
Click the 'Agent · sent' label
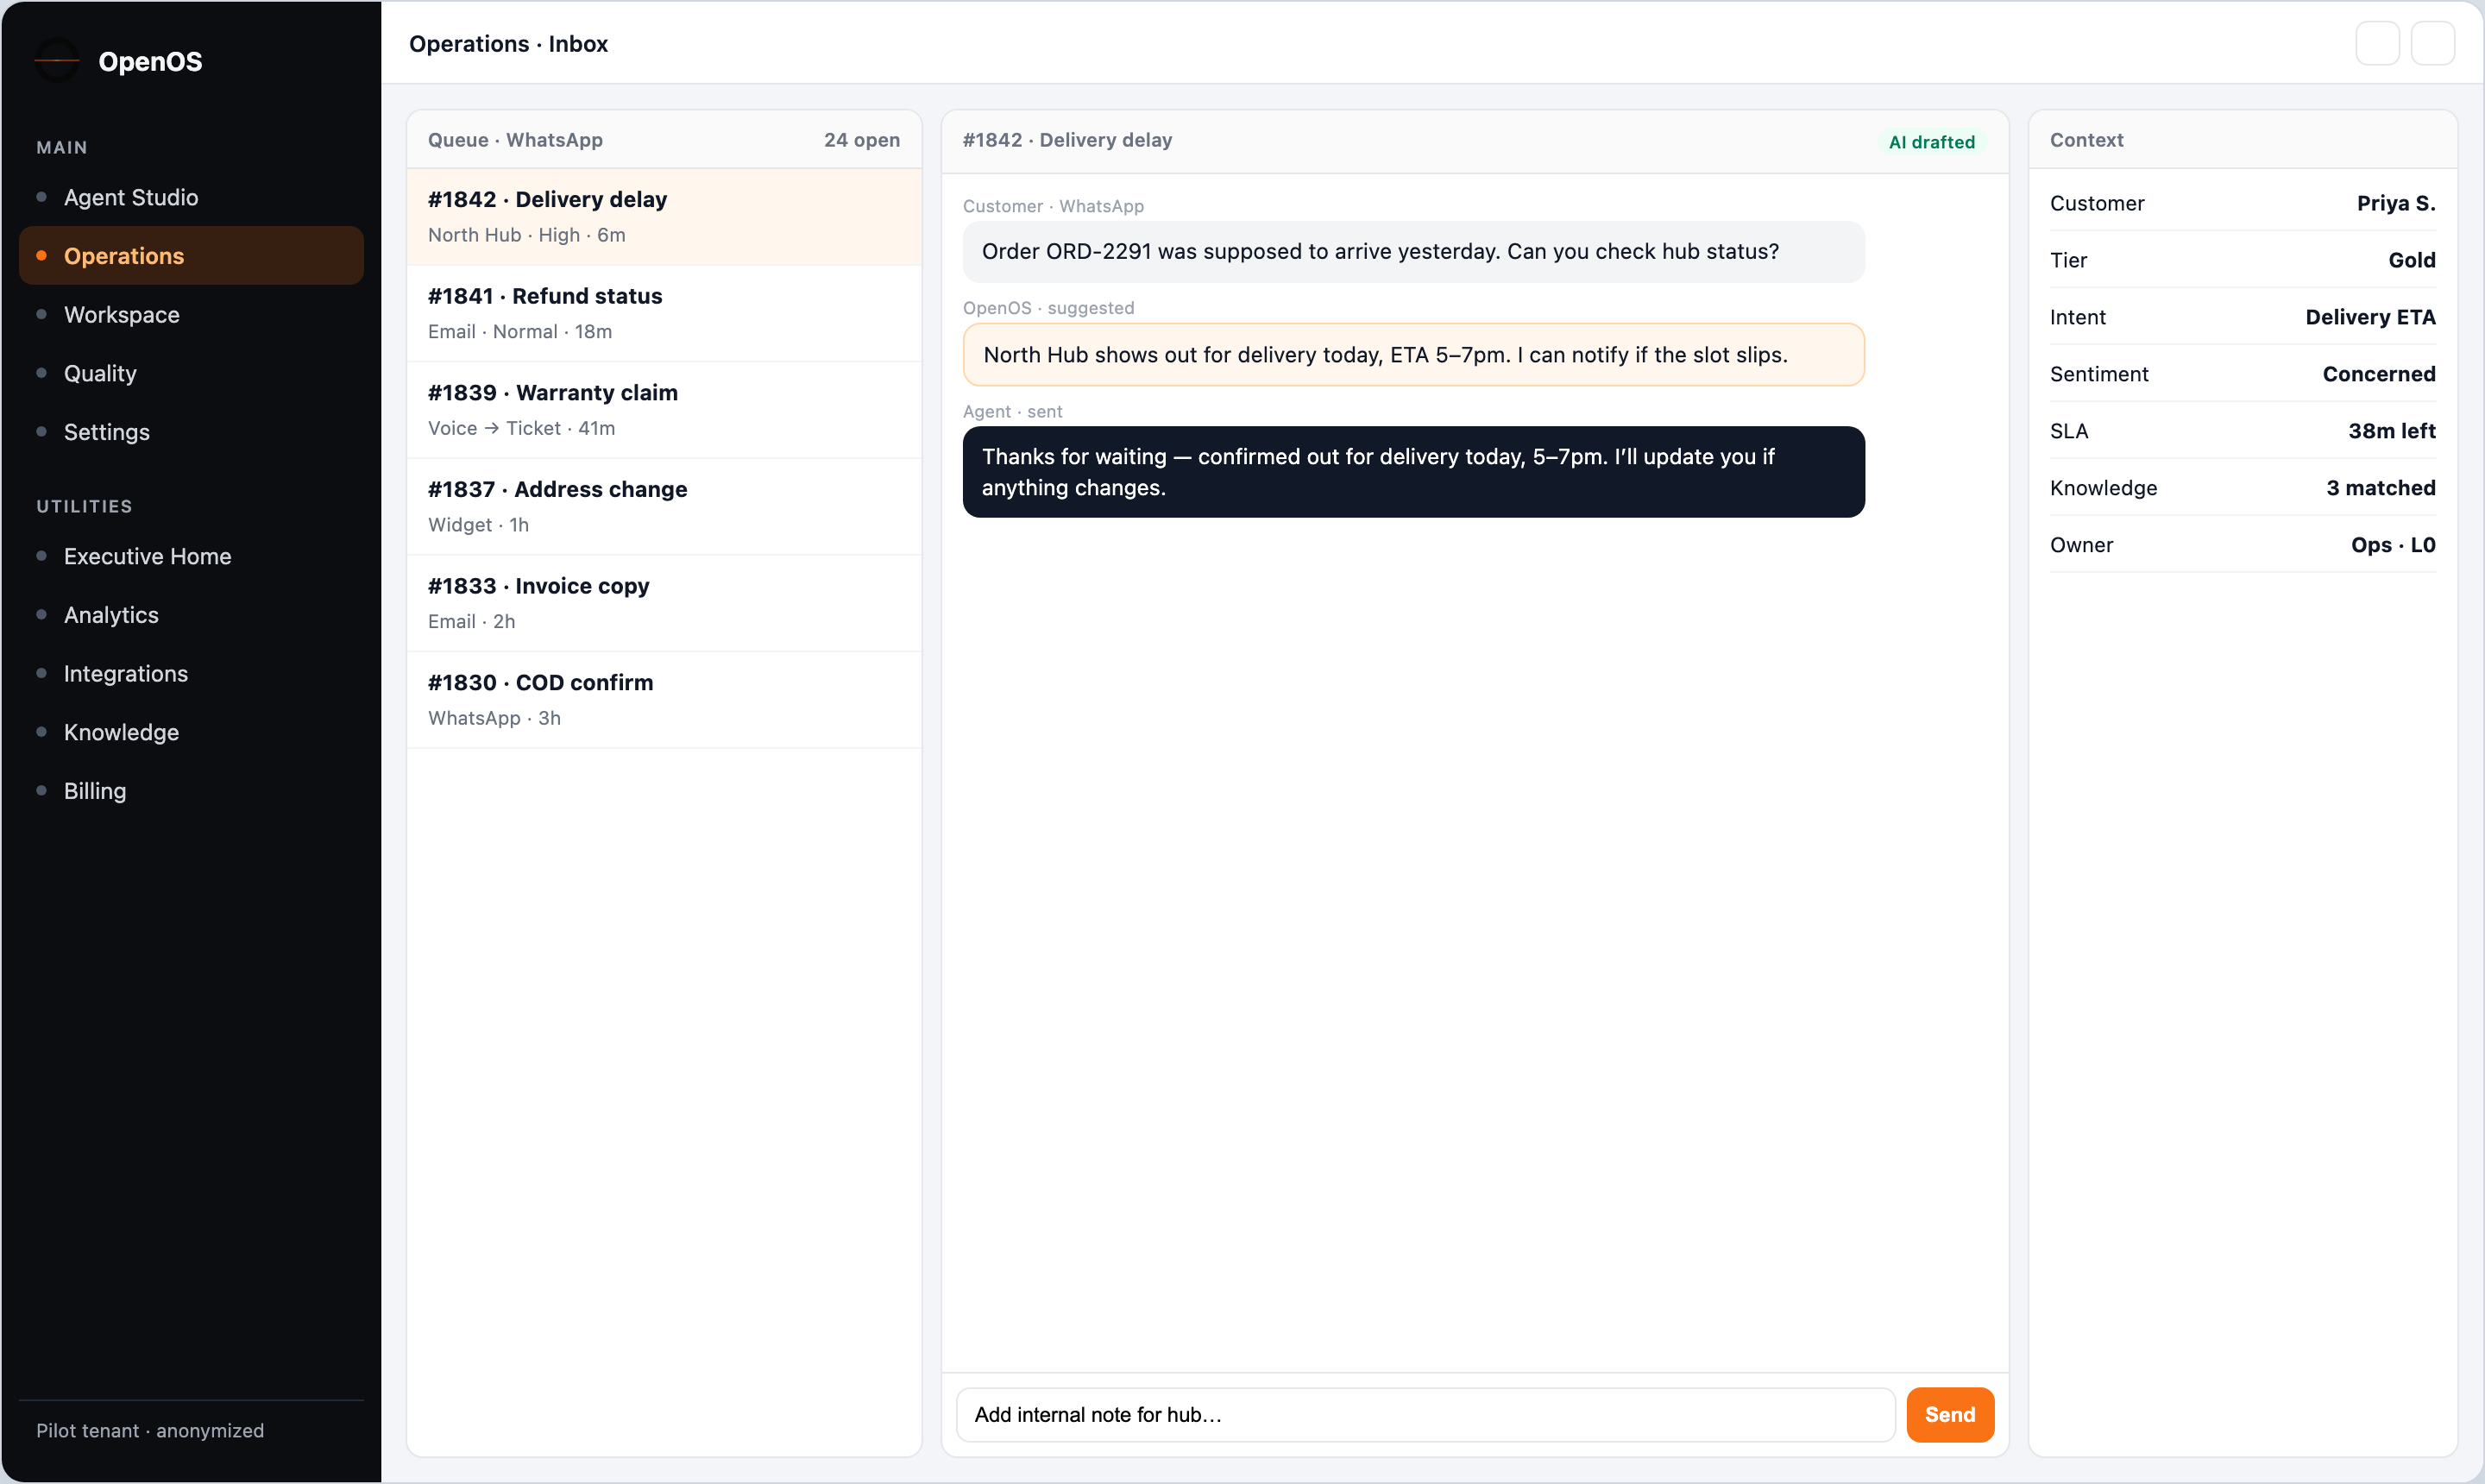click(1012, 412)
